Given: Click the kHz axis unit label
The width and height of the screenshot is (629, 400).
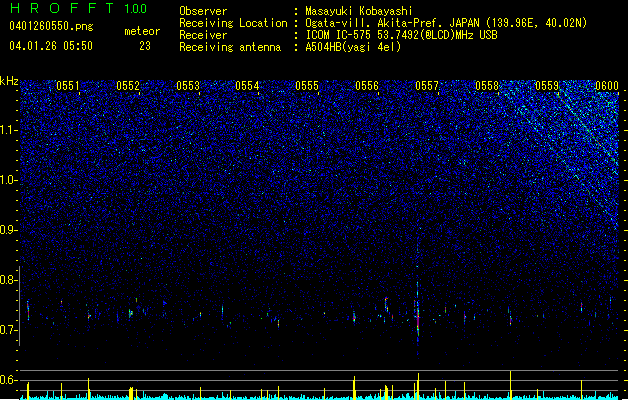Looking at the screenshot, I should (9, 81).
